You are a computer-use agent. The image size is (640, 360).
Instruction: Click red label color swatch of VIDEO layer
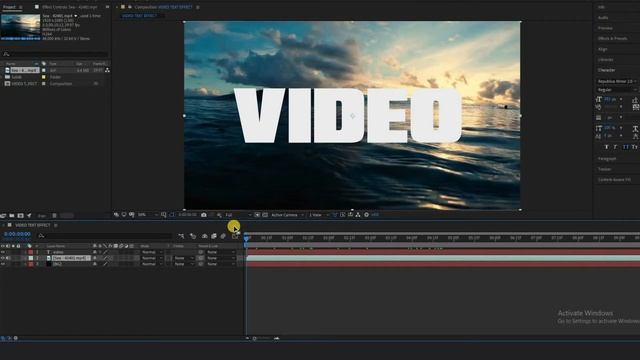(x=31, y=252)
